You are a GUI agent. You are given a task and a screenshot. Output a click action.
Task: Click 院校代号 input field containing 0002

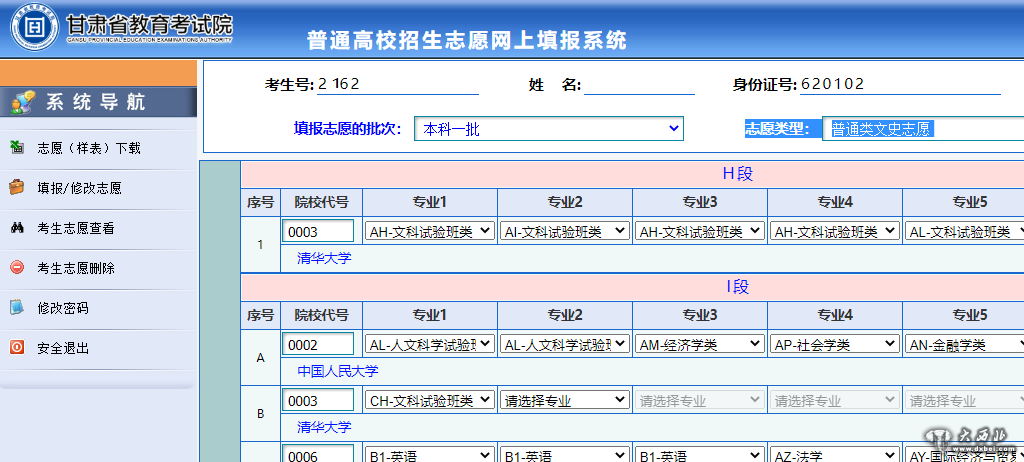tap(318, 345)
